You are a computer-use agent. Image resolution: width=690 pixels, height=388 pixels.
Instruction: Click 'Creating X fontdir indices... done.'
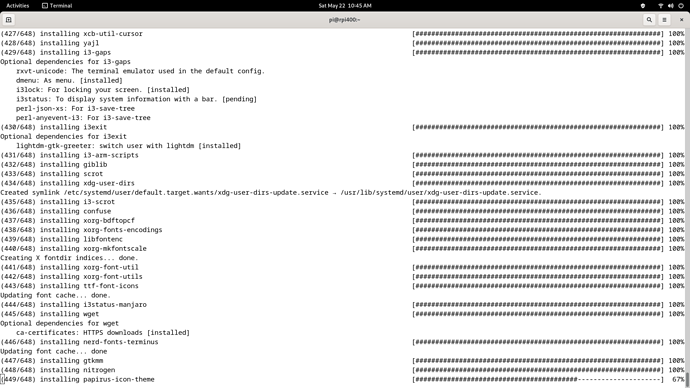[69, 258]
